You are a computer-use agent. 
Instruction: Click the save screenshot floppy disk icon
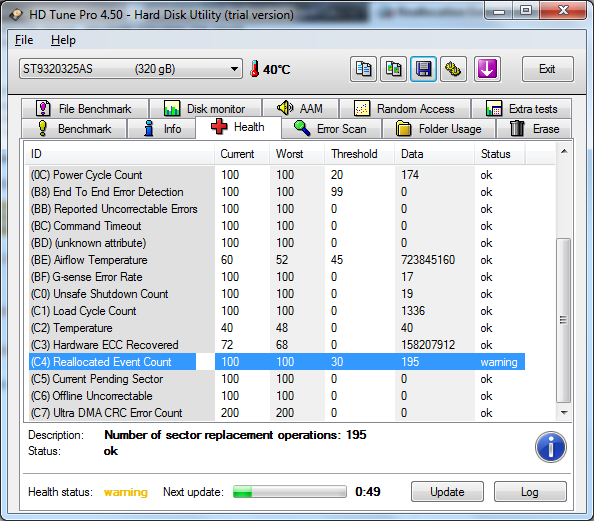point(424,69)
